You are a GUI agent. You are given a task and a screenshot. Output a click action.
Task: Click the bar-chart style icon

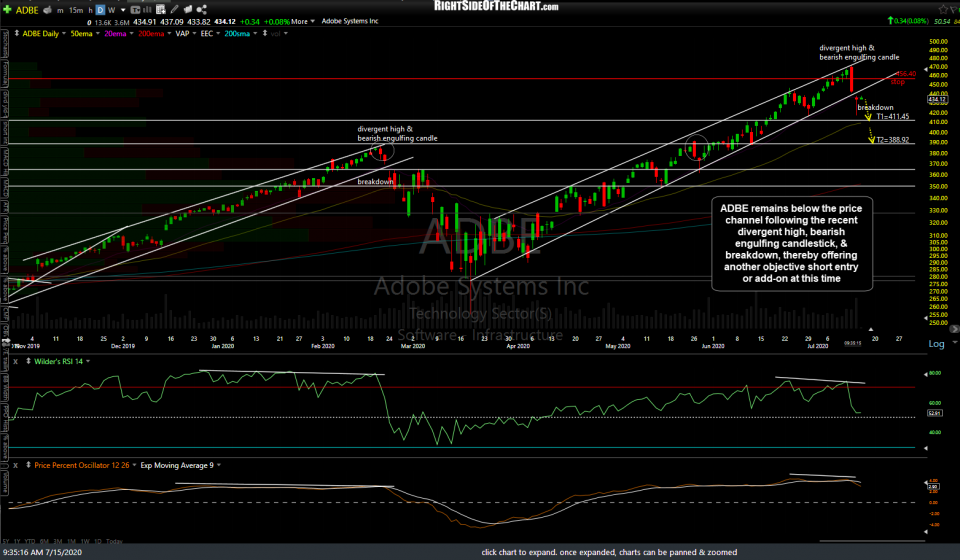[148, 10]
